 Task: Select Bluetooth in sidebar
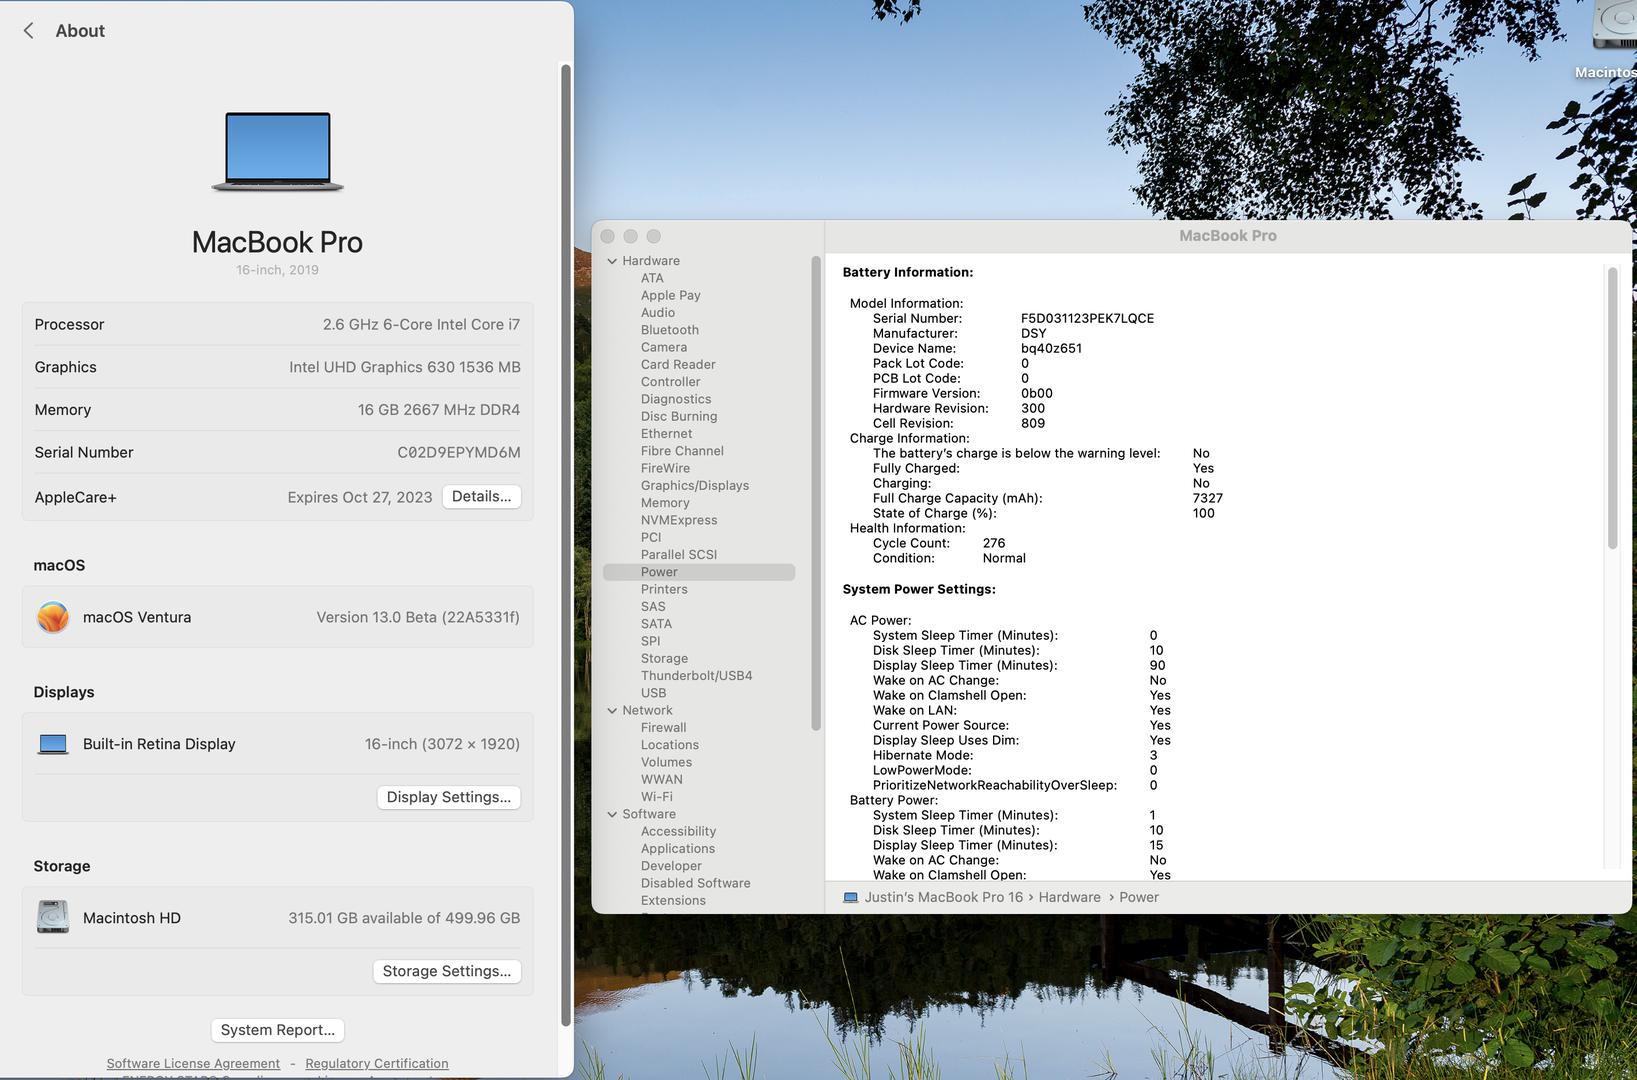[670, 330]
